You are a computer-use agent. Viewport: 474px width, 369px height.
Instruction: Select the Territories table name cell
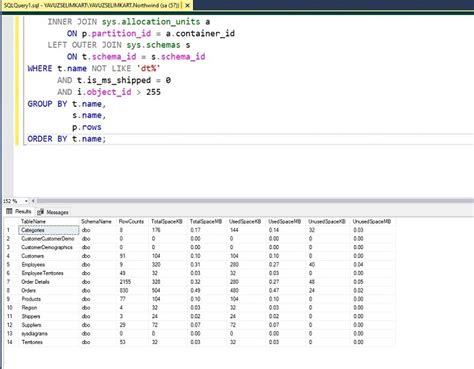pyautogui.click(x=49, y=342)
